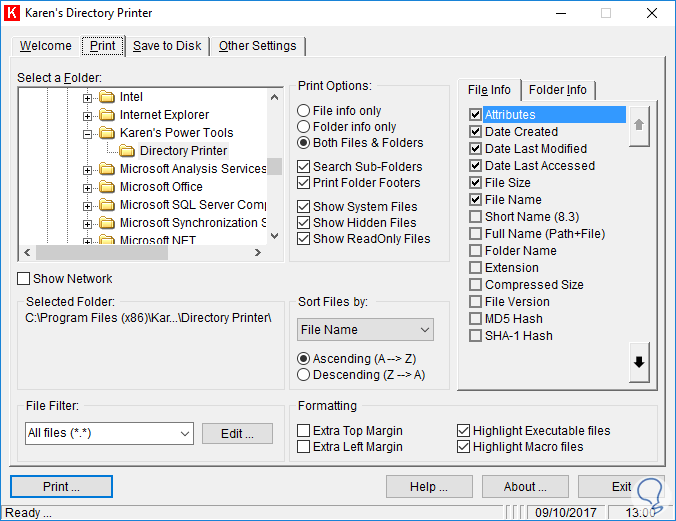Select the File Info tab
Viewport: 676px width, 521px height.
pos(489,90)
